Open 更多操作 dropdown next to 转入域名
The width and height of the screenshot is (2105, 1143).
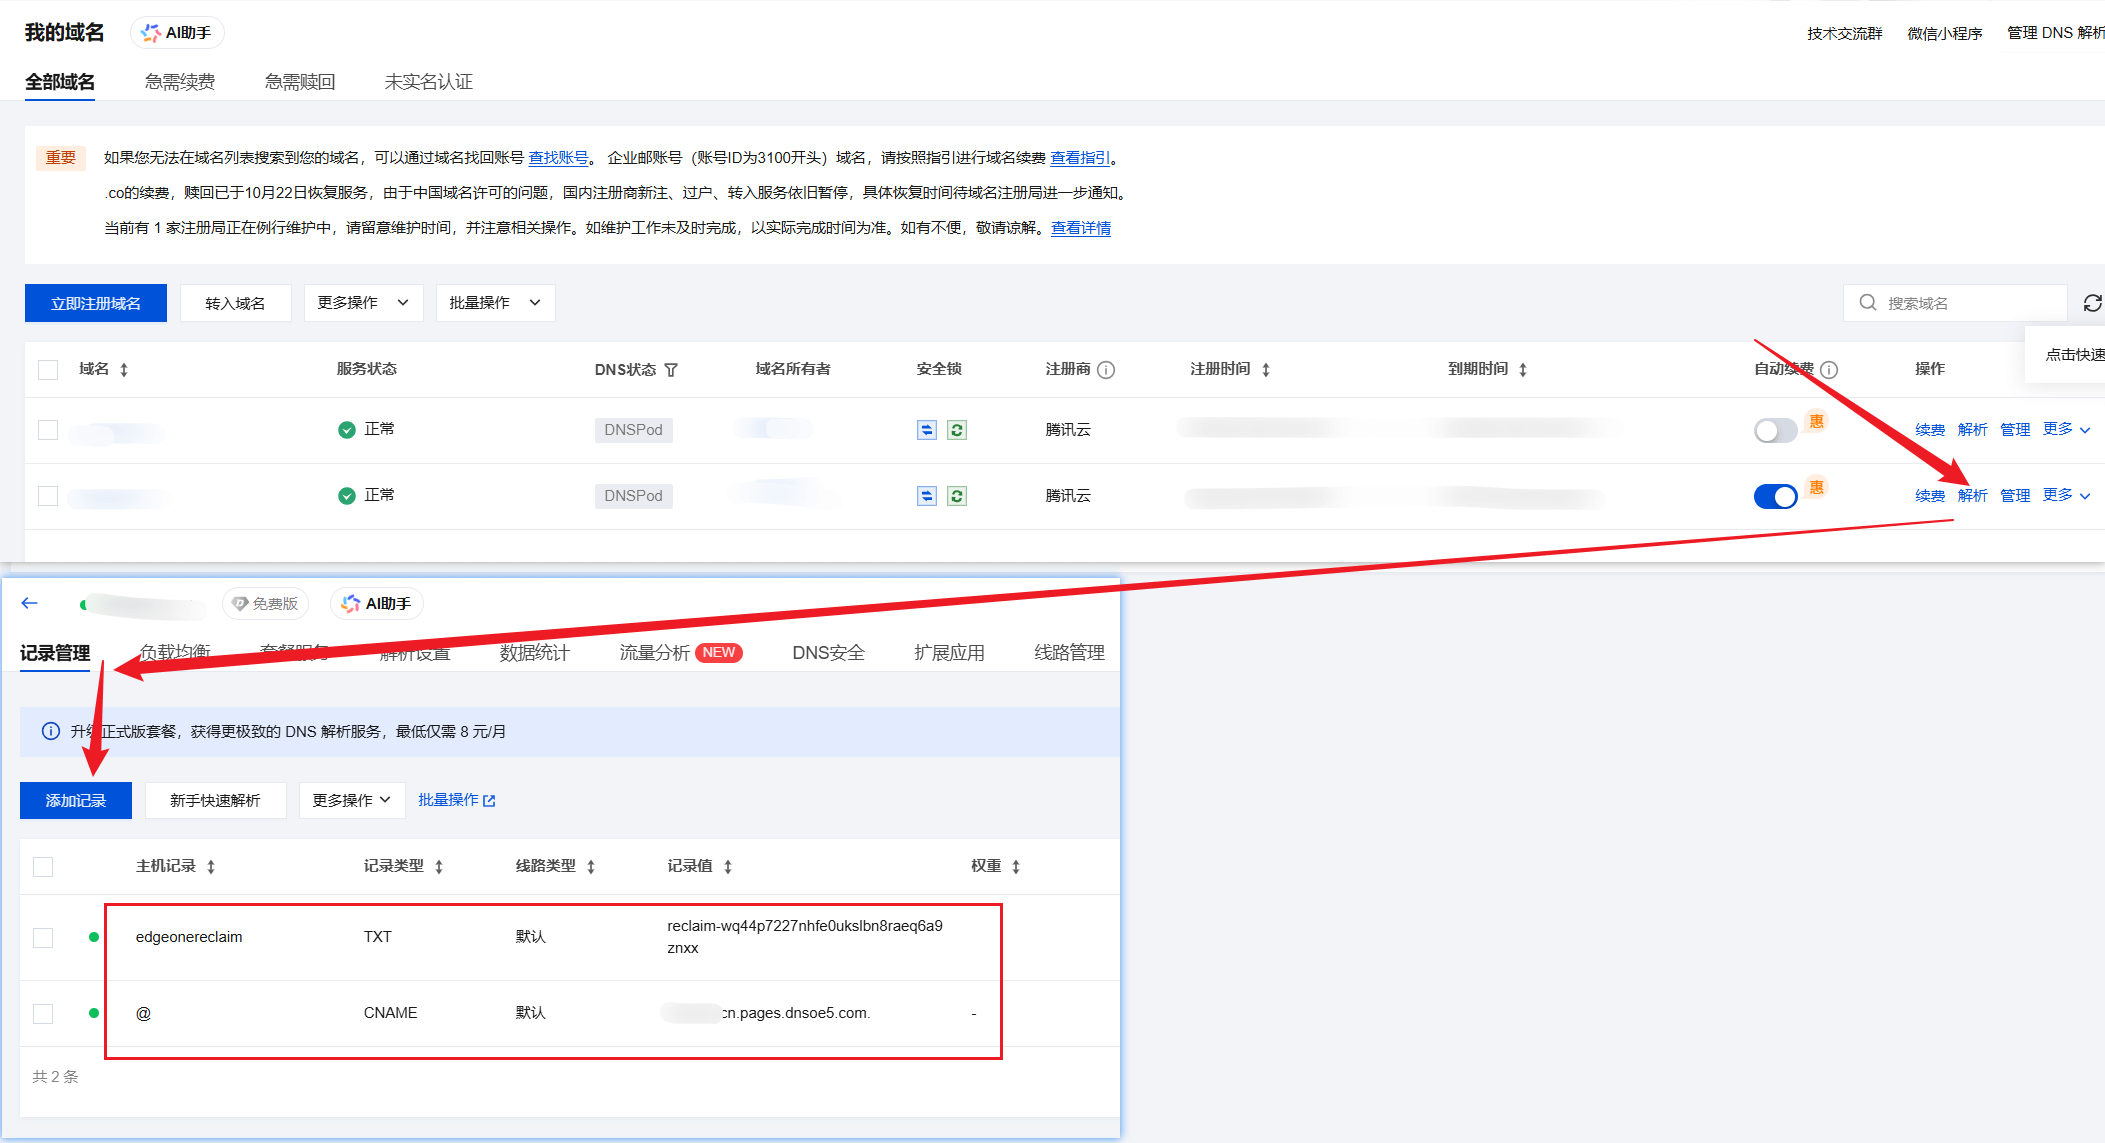point(363,303)
